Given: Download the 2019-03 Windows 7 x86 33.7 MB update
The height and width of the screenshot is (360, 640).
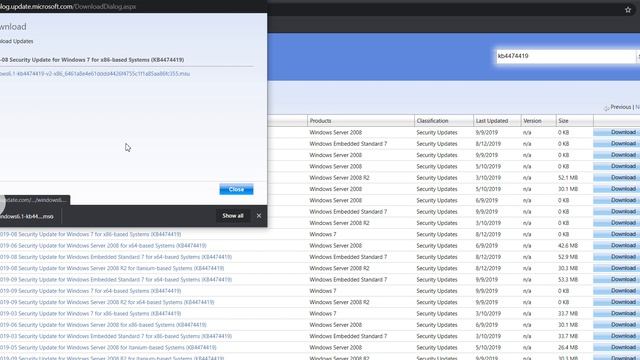Looking at the screenshot, I should click(616, 313).
